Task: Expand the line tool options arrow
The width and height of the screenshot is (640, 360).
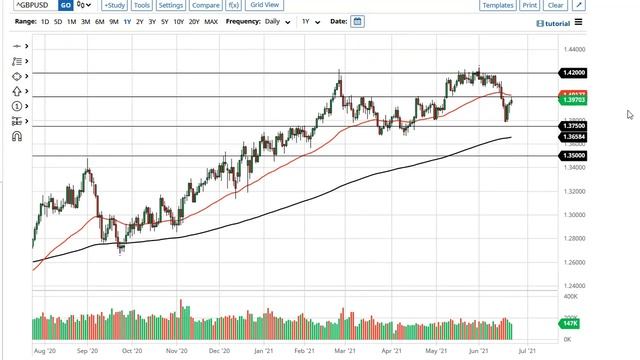Action: (x=27, y=46)
